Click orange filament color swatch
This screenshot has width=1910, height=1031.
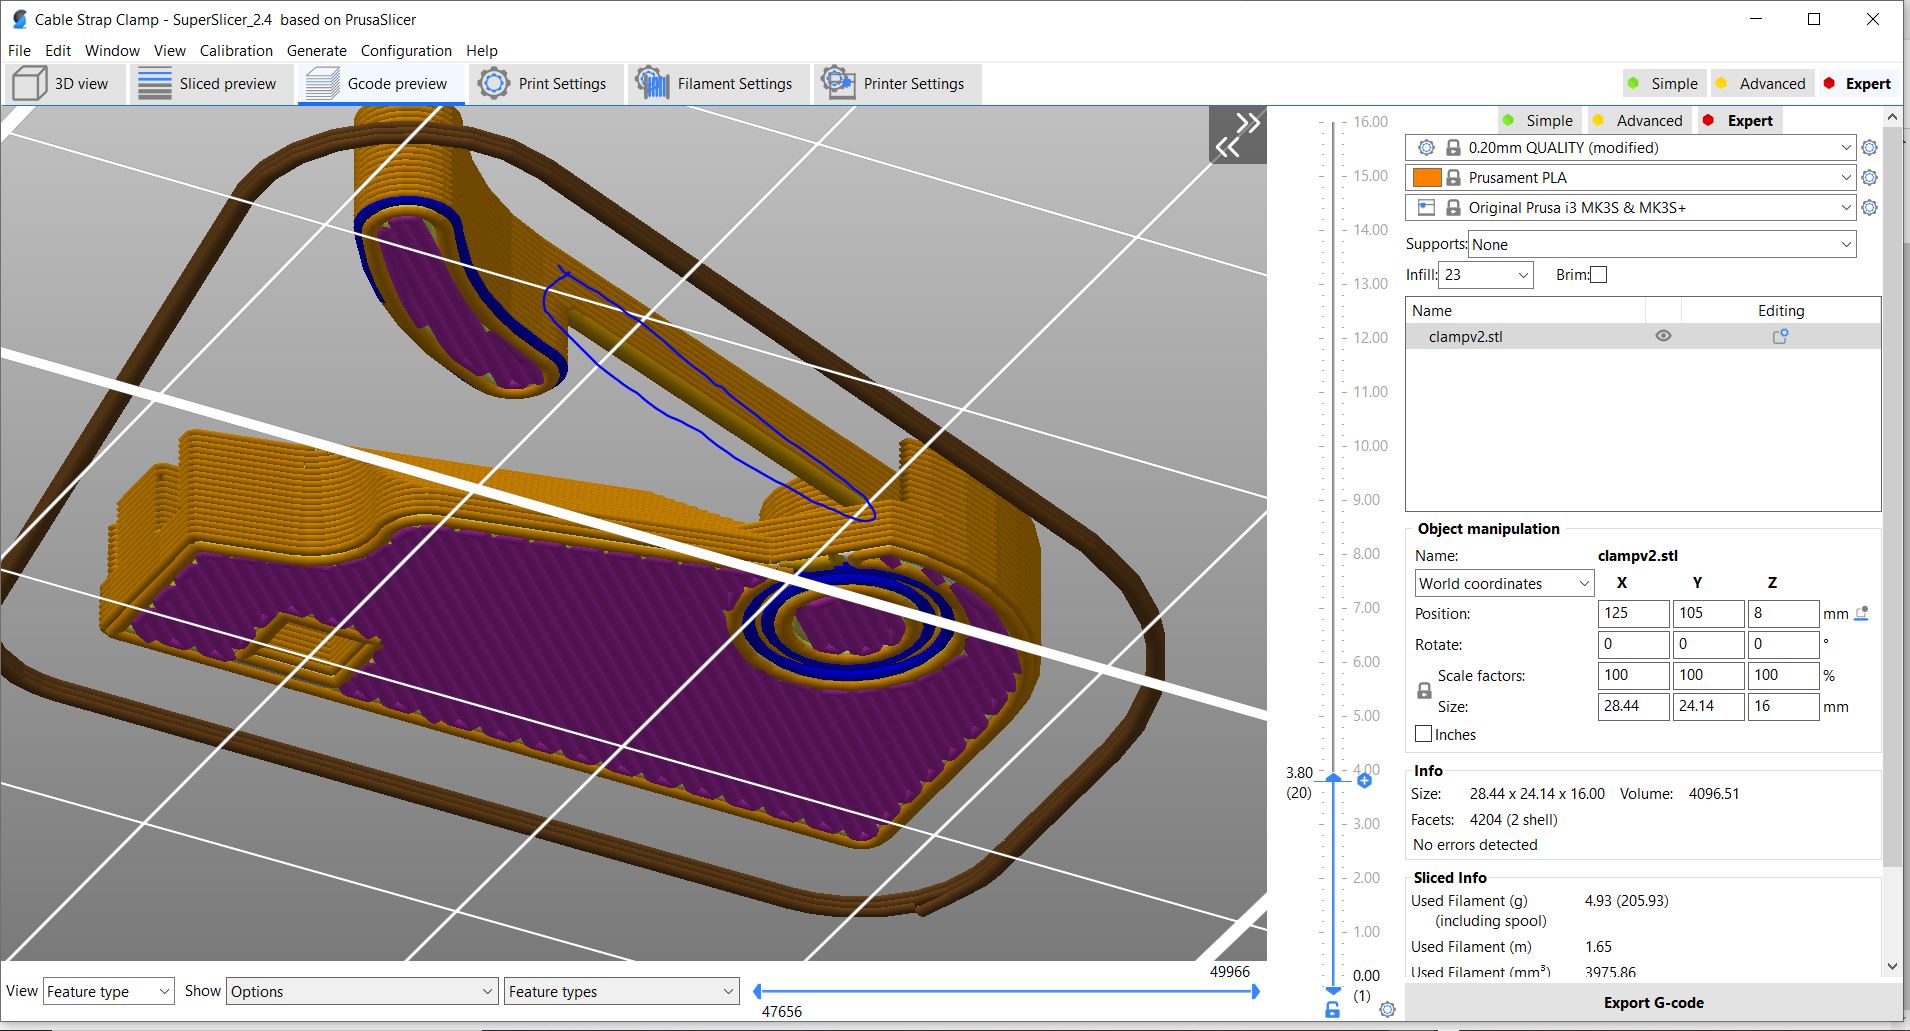click(x=1427, y=178)
